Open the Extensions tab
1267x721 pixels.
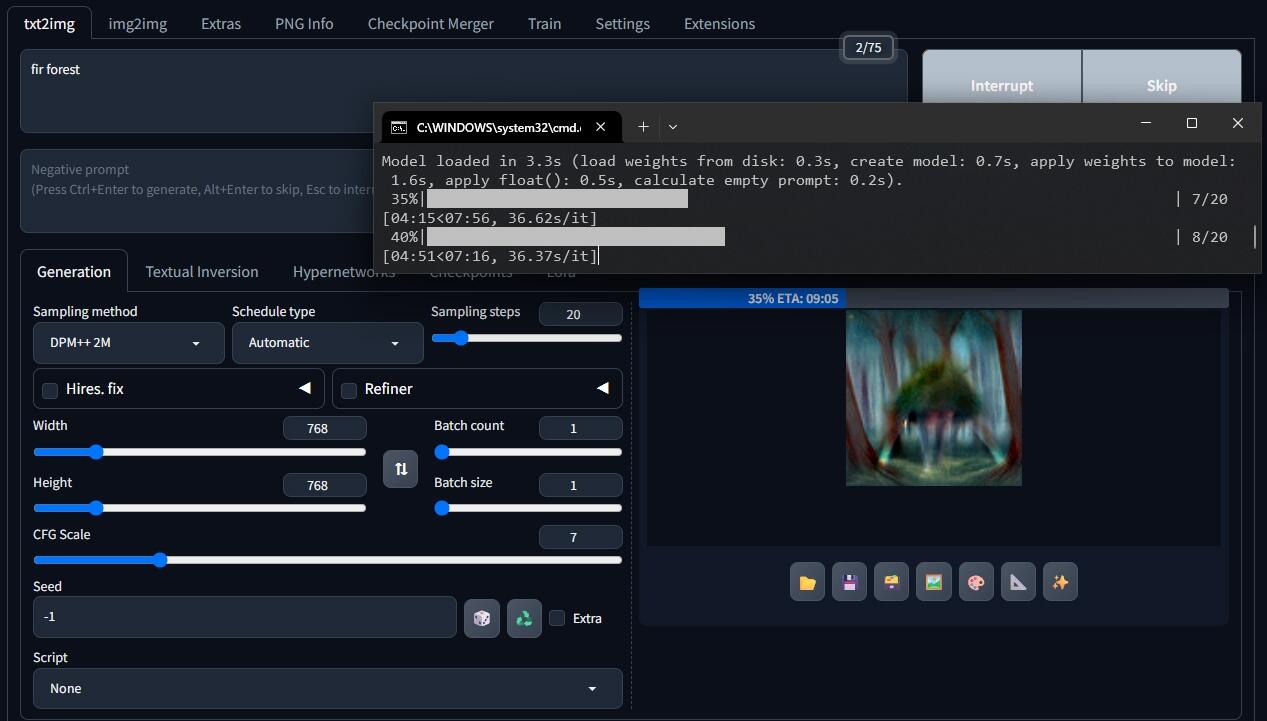(x=719, y=23)
